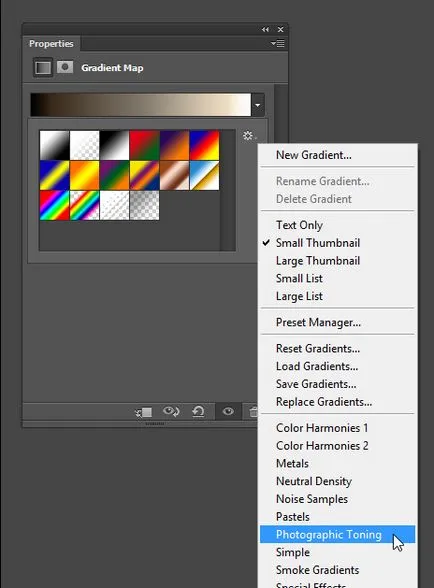Collapse the panel with the double-arrow icon

coord(265,29)
